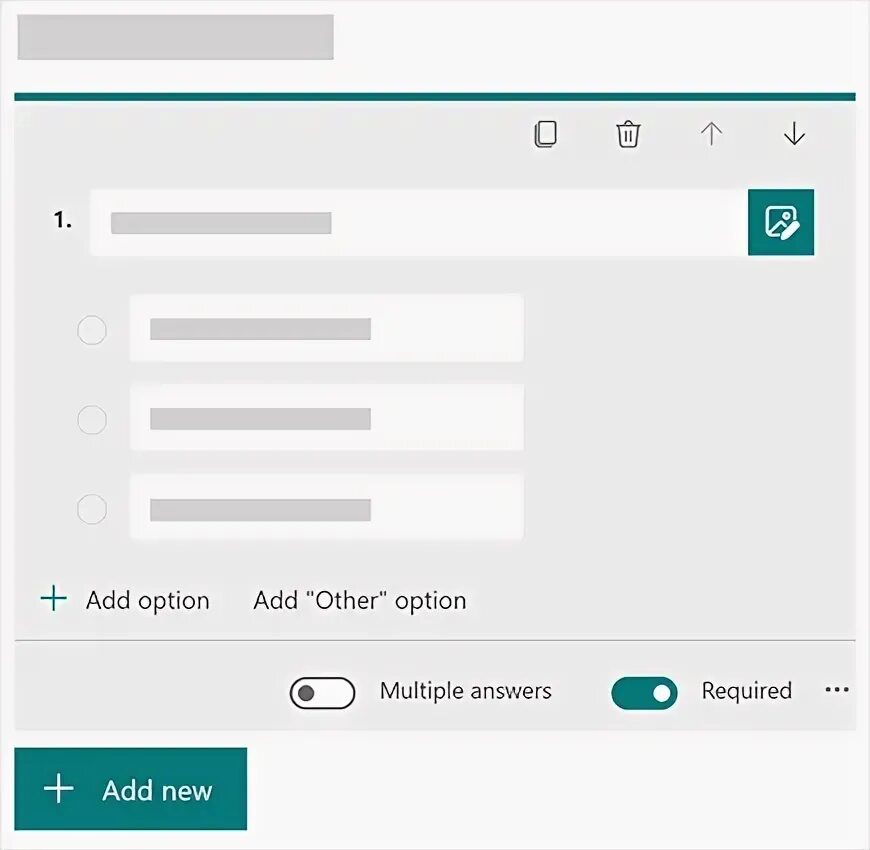Edit the first answer option text field

tap(327, 328)
